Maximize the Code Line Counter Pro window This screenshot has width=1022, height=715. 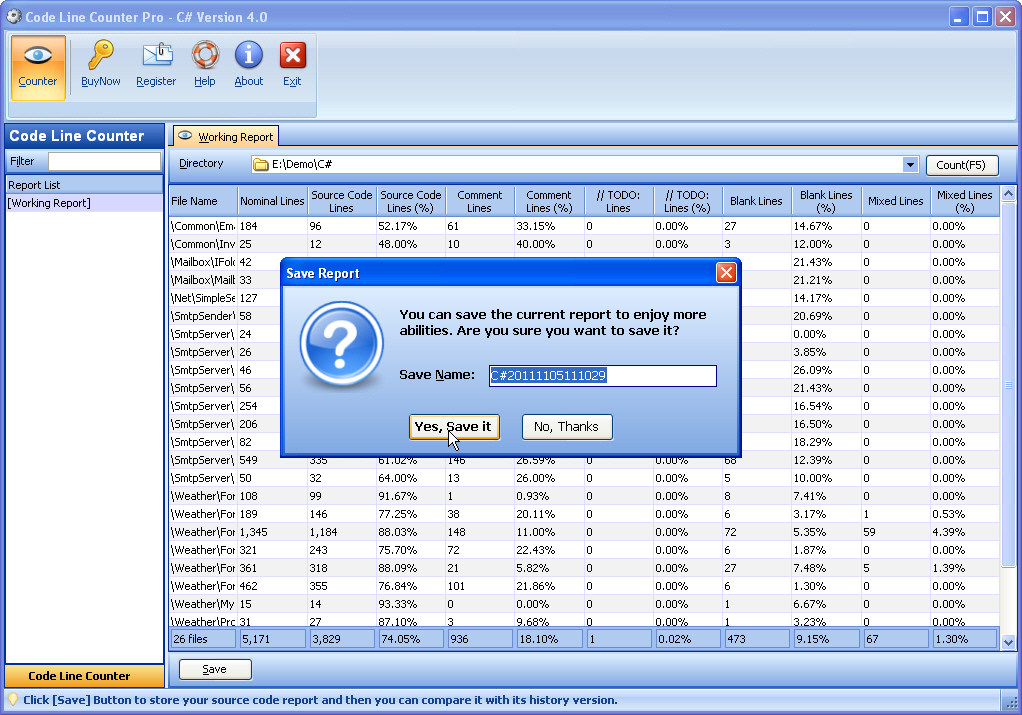pos(982,17)
